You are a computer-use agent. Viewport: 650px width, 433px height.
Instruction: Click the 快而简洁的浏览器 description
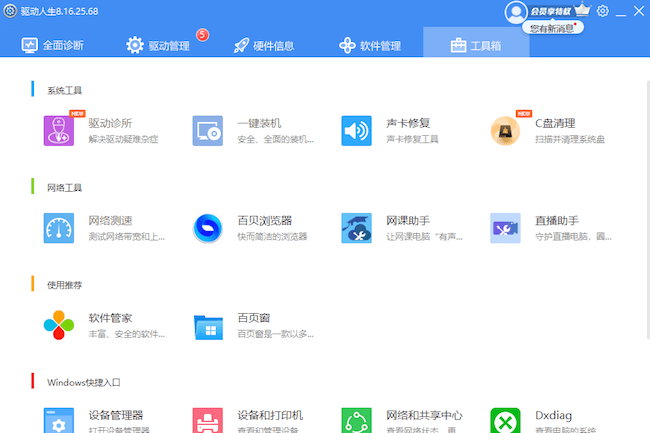click(x=272, y=237)
